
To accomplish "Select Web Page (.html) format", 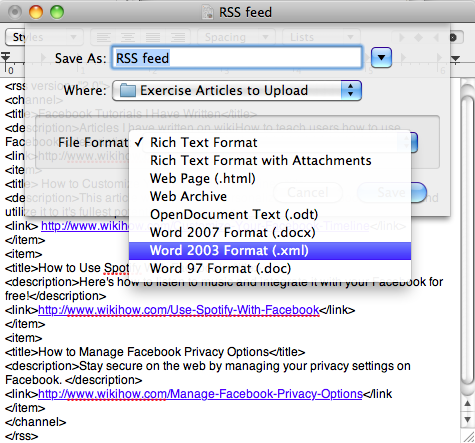I will click(x=270, y=179).
